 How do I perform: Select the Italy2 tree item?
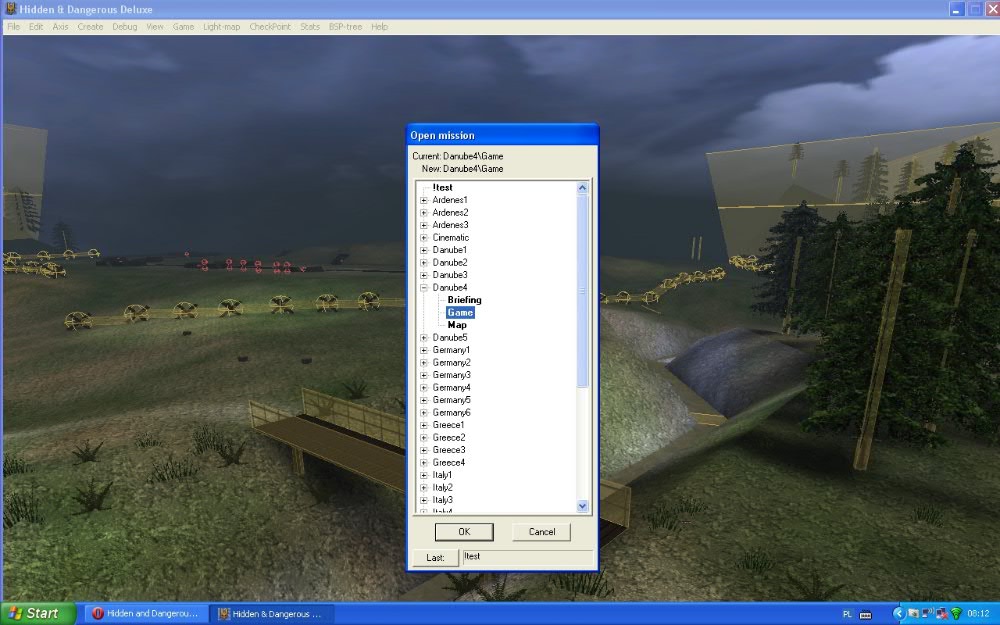click(x=443, y=488)
